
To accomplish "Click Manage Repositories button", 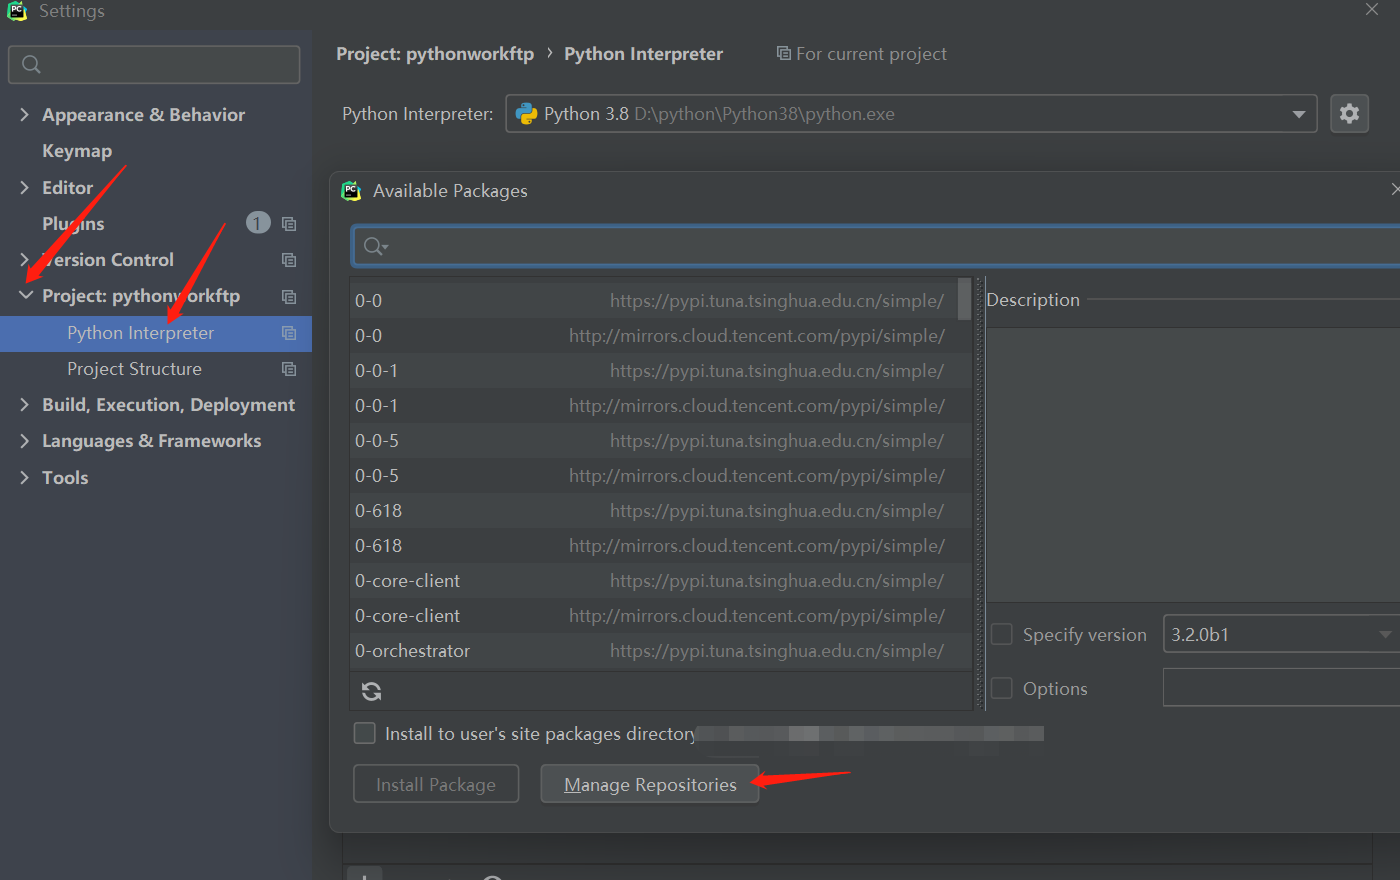I will (650, 784).
